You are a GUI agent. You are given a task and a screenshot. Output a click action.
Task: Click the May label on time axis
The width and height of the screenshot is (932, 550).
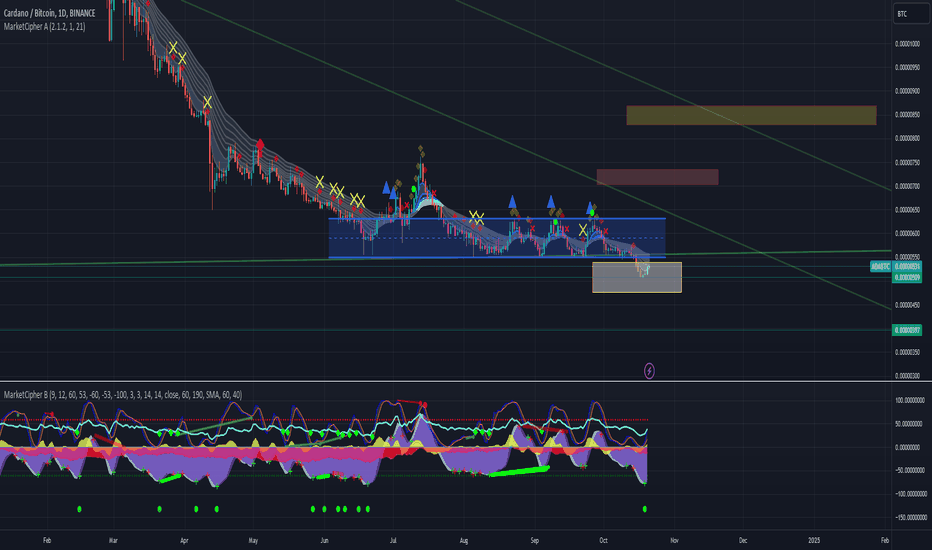pyautogui.click(x=253, y=540)
